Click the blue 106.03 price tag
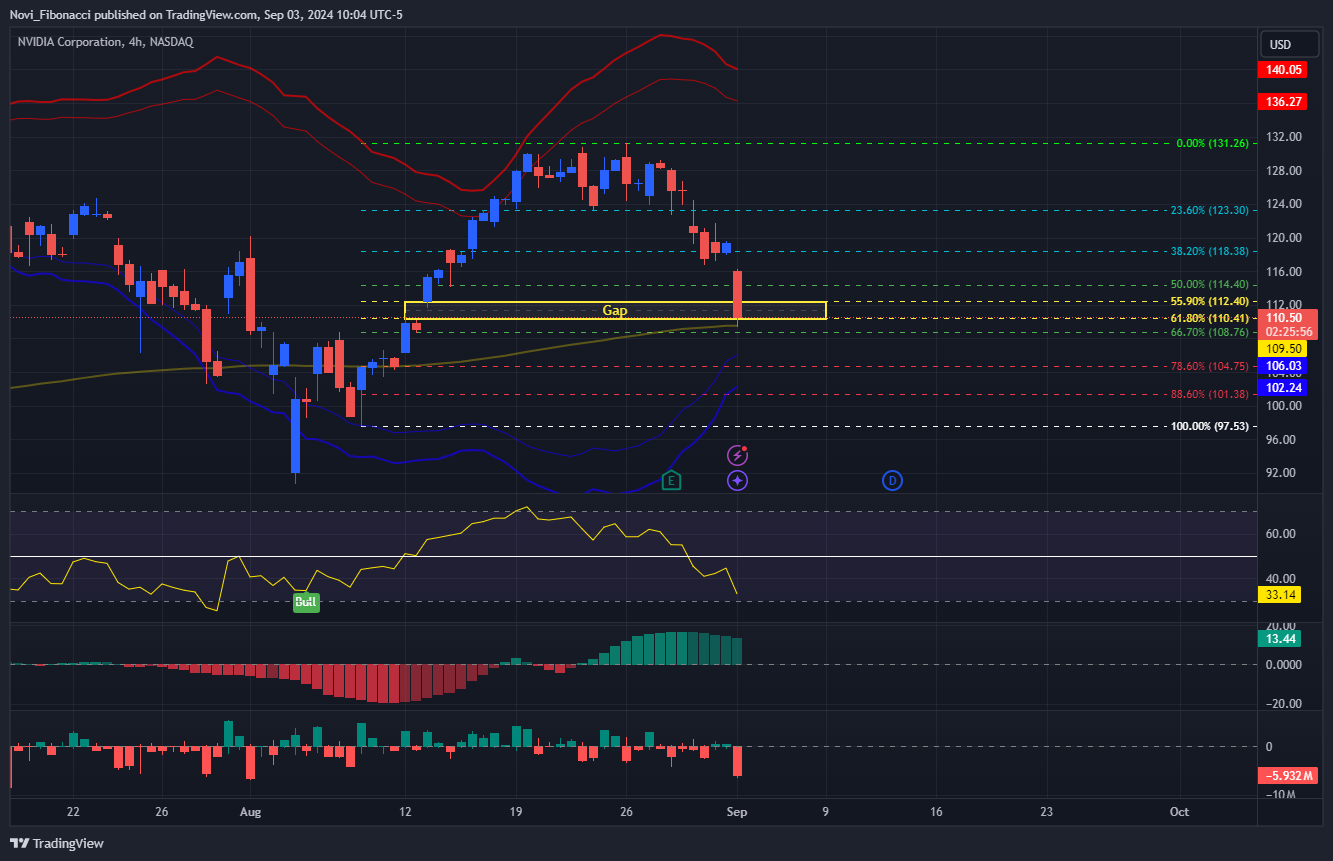 tap(1283, 366)
